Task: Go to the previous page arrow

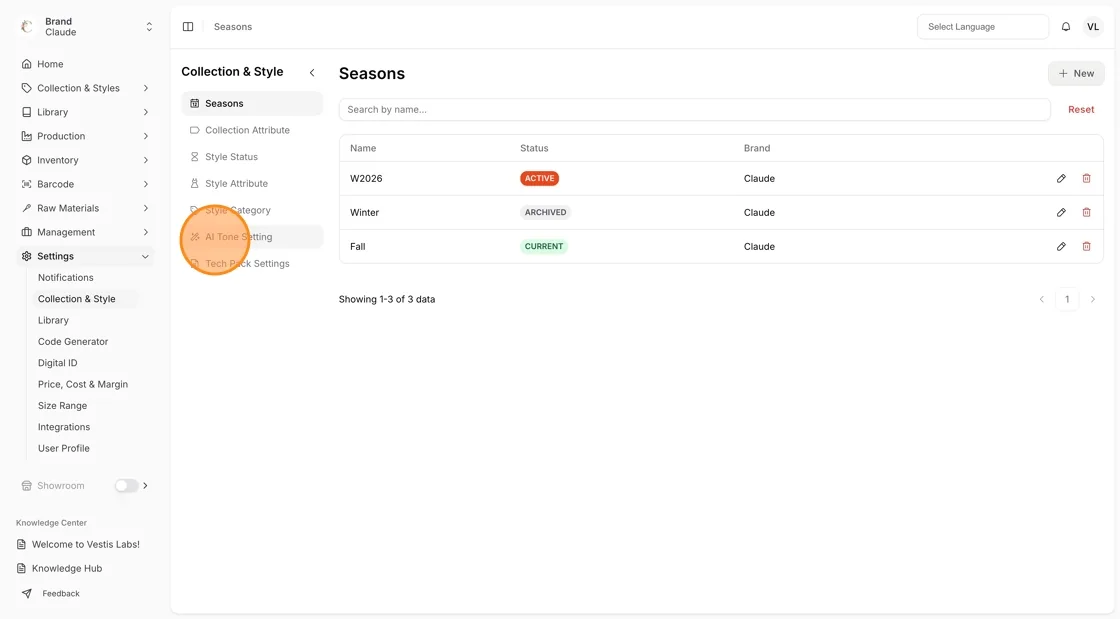Action: pos(1041,299)
